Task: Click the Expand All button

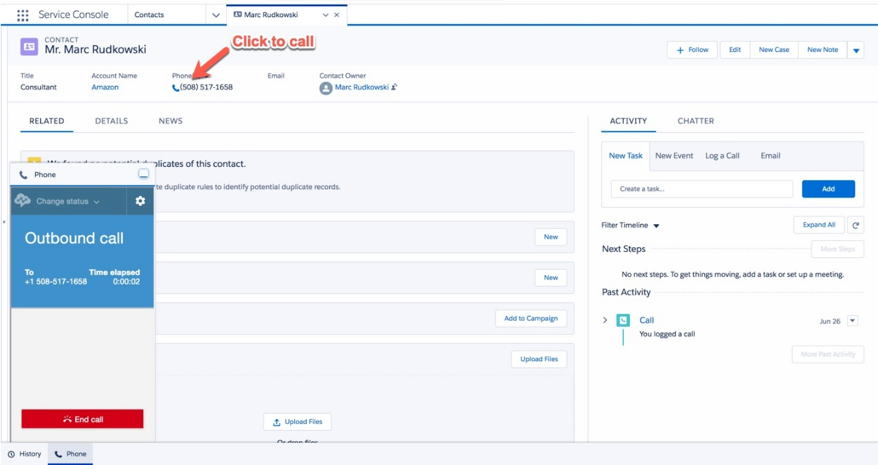Action: pos(819,225)
